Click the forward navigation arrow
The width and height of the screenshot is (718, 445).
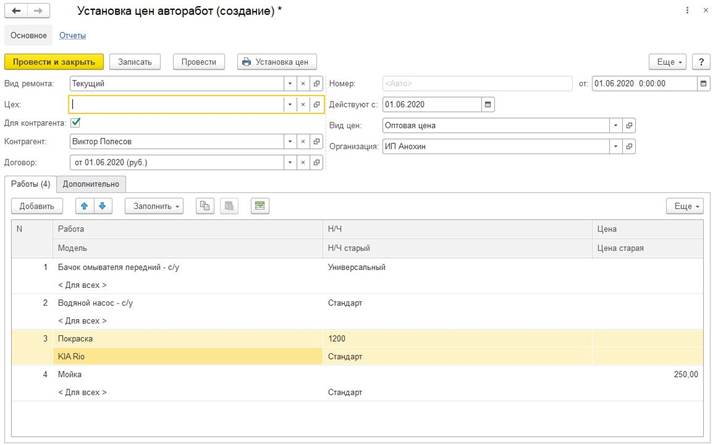(x=36, y=10)
